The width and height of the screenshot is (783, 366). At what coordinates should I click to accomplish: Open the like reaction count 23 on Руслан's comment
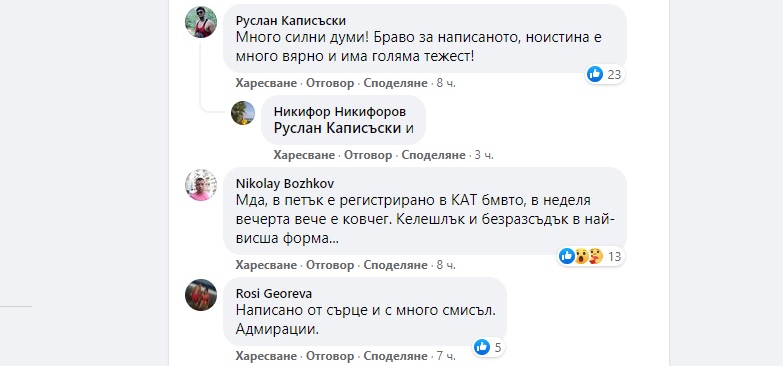pos(604,74)
